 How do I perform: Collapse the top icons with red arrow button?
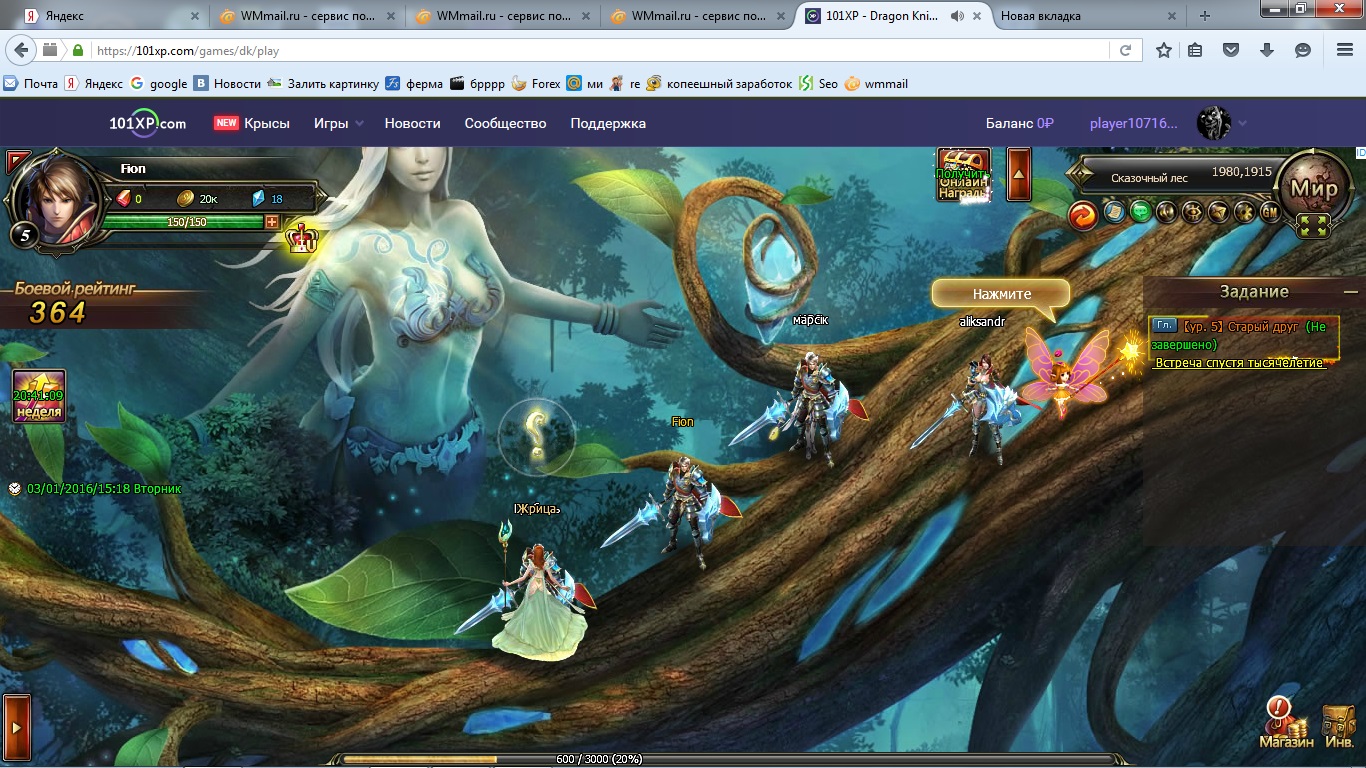[1018, 175]
